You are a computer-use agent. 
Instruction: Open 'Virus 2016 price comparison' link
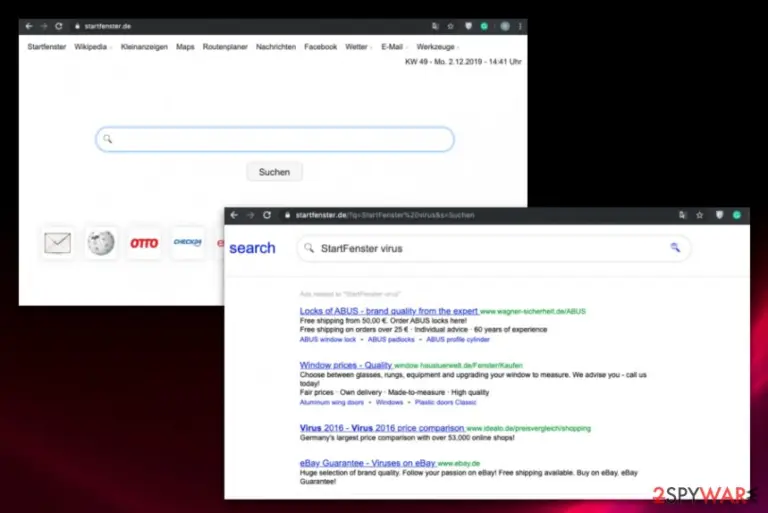(382, 428)
